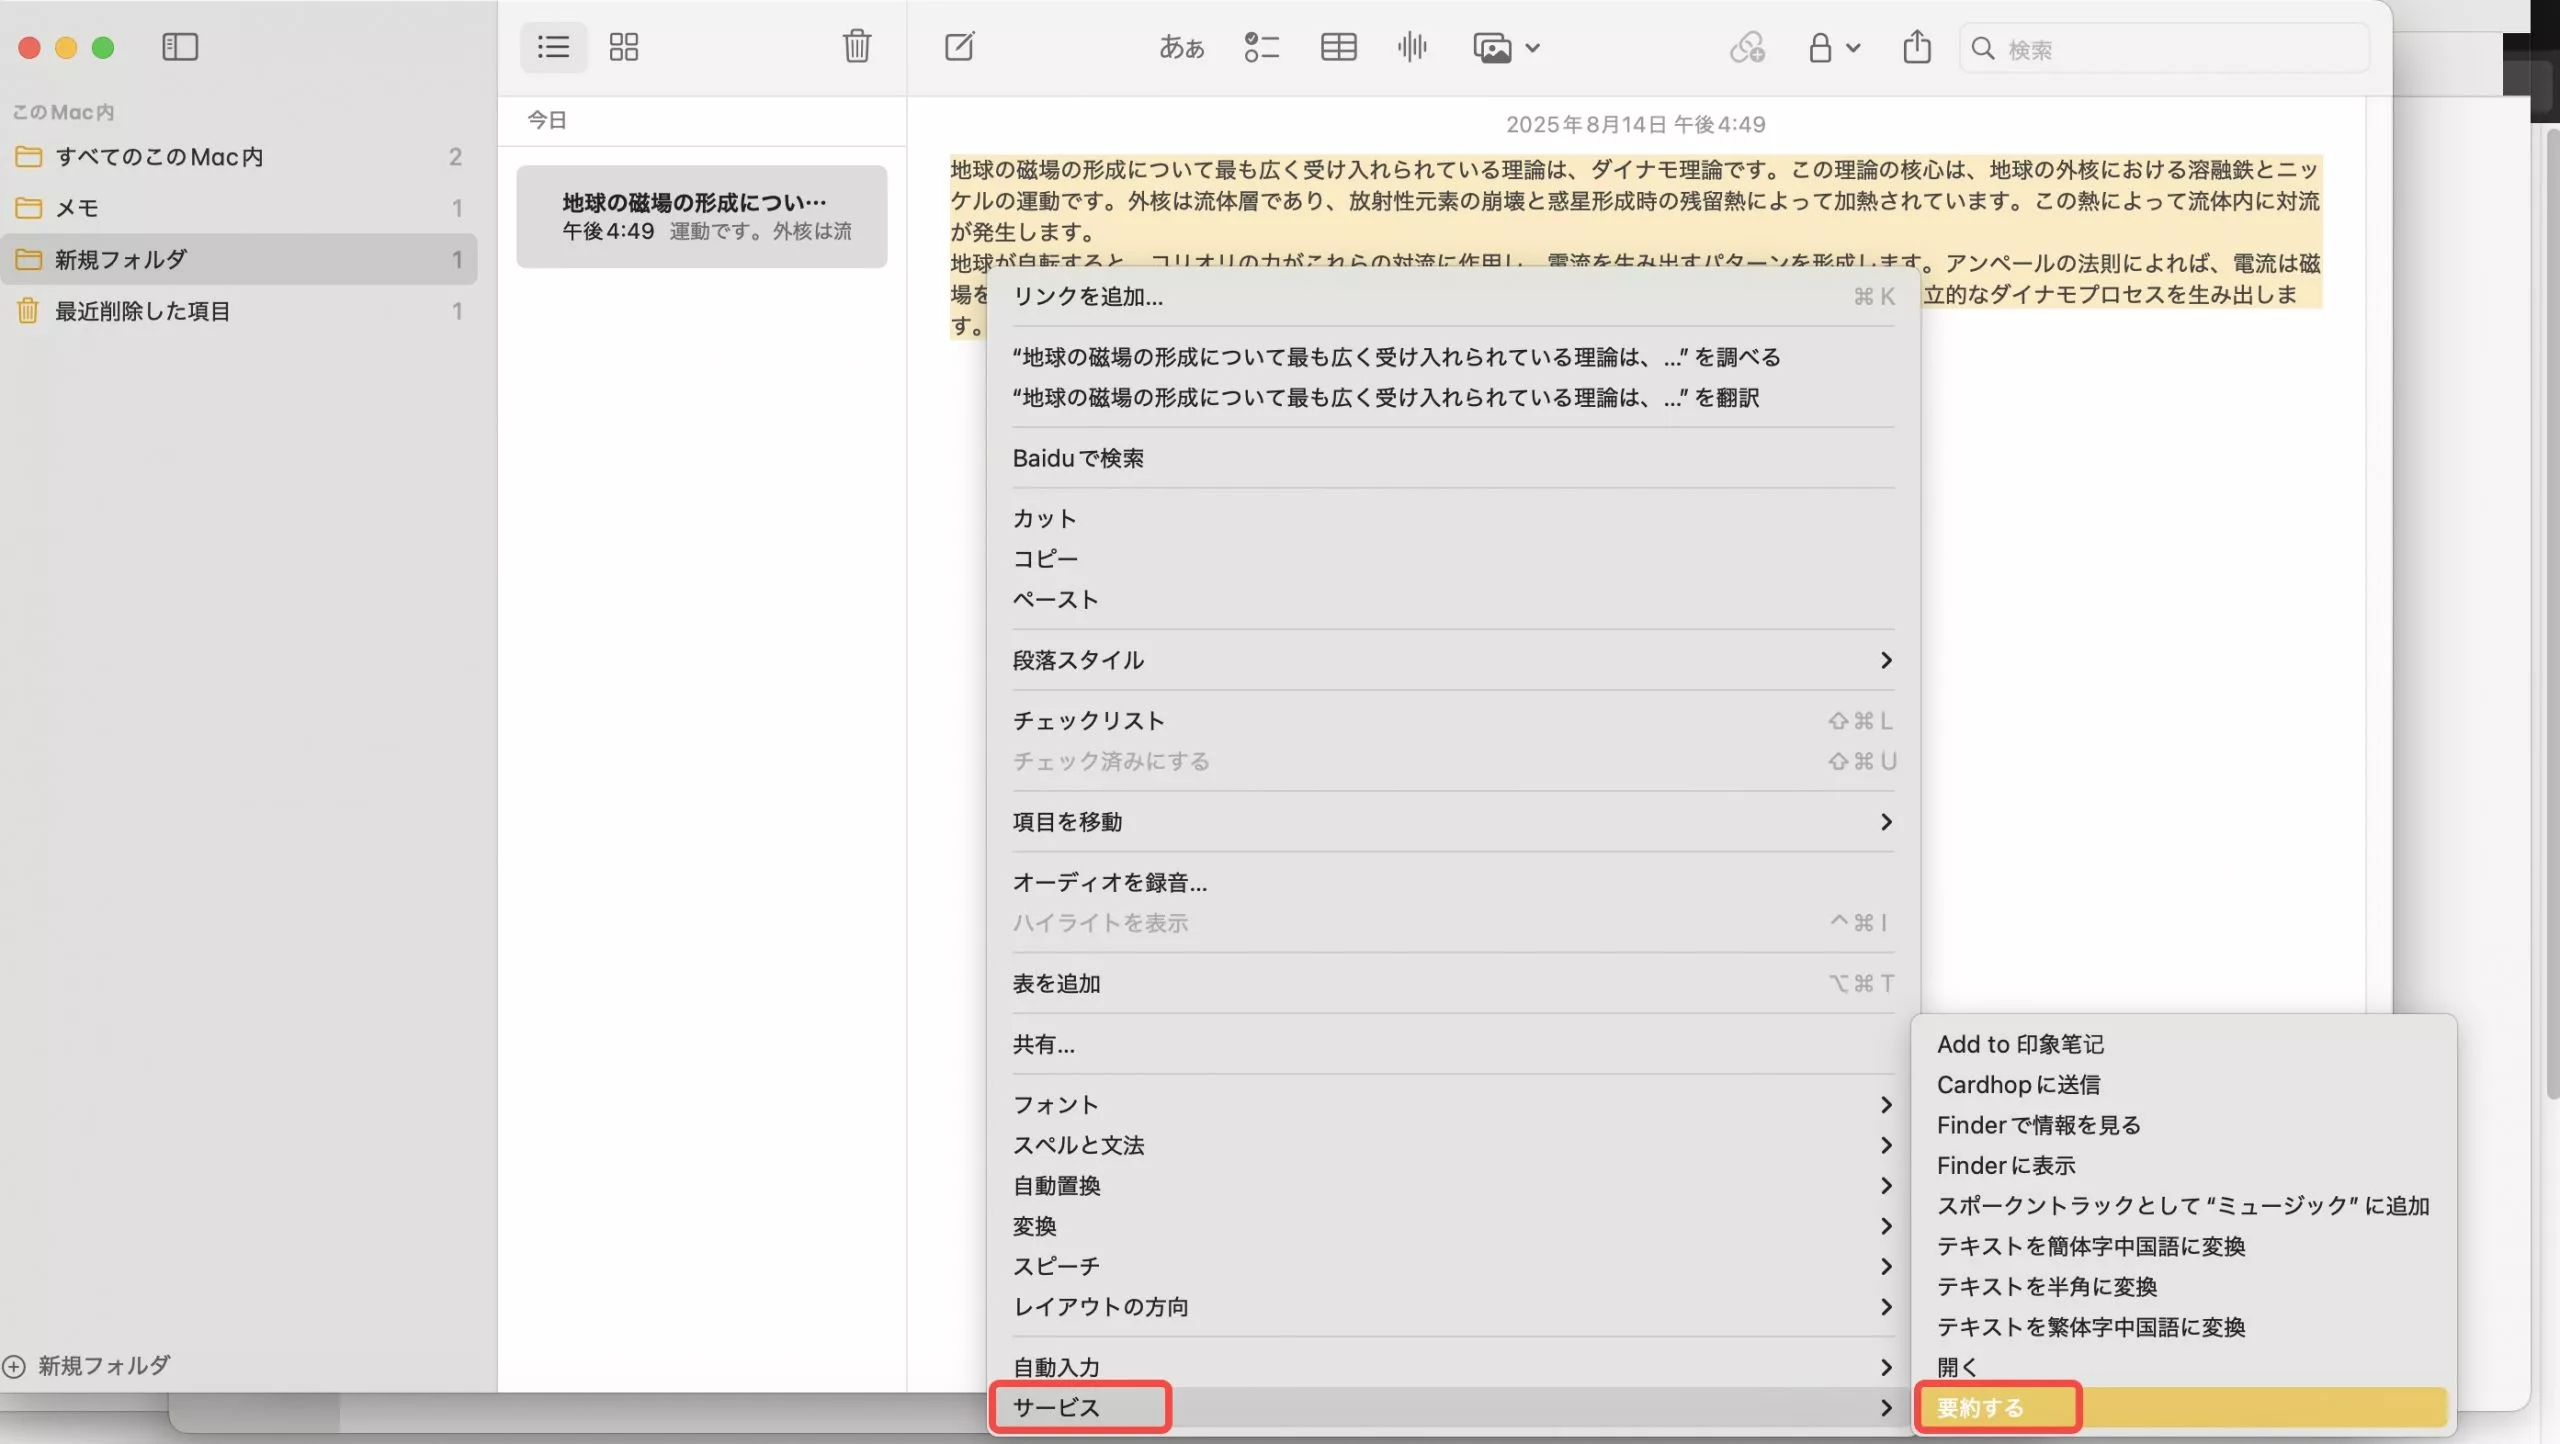Open the media attachment dropdown
Viewport: 2560px width, 1444px height.
pos(1506,47)
